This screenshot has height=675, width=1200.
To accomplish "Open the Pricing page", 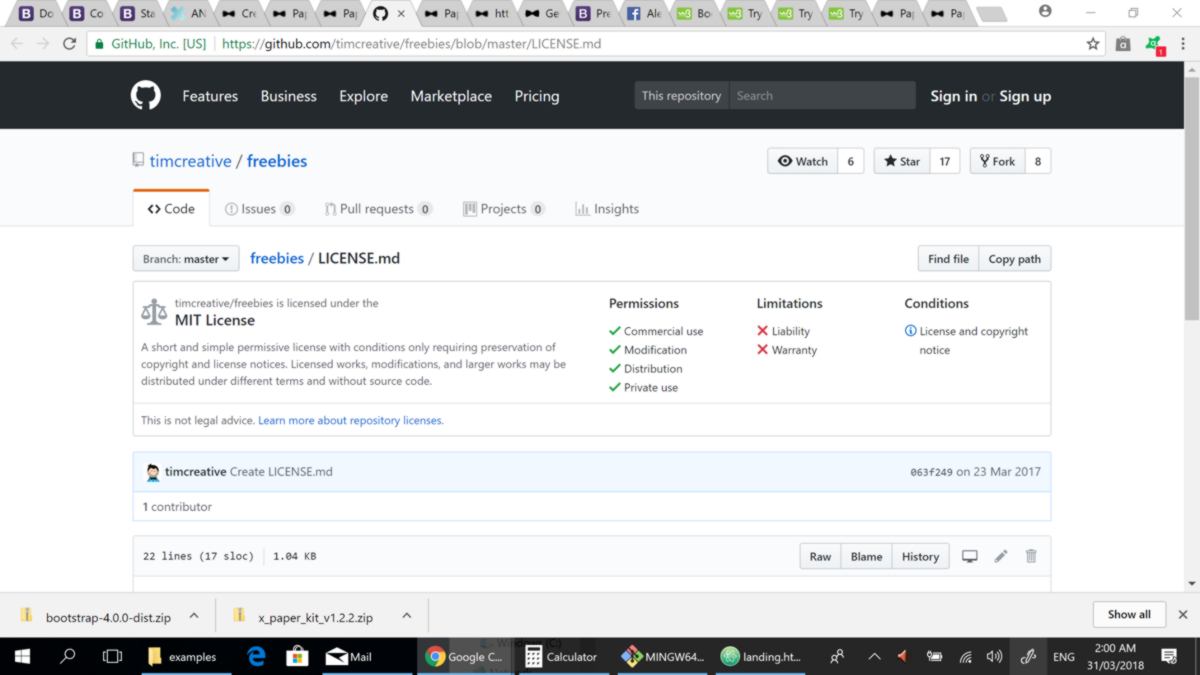I will pyautogui.click(x=537, y=96).
